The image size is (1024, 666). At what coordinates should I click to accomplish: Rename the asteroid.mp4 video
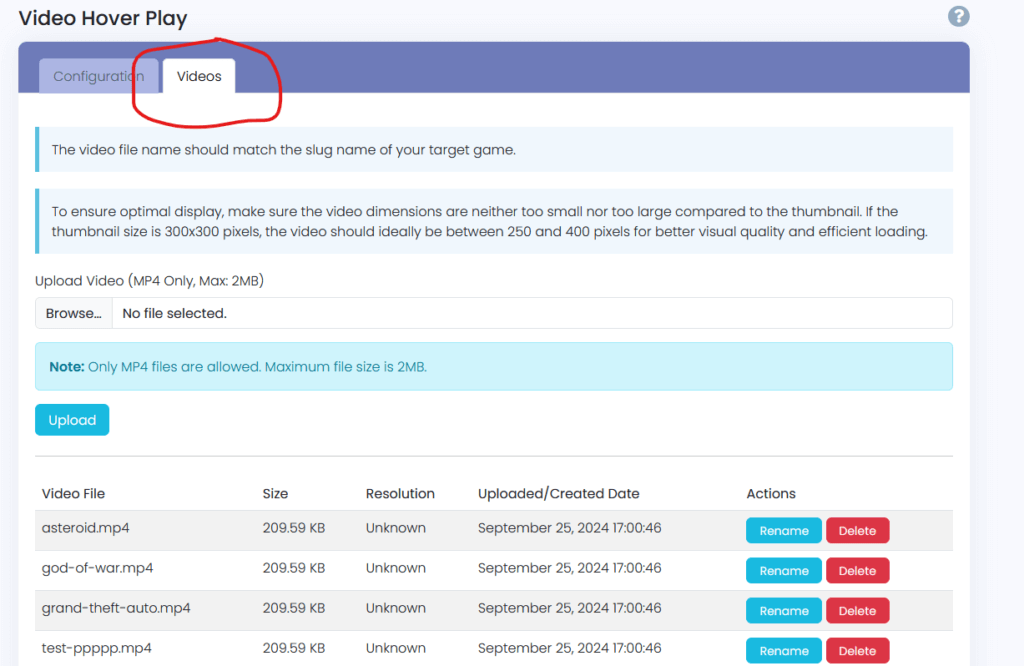(784, 531)
